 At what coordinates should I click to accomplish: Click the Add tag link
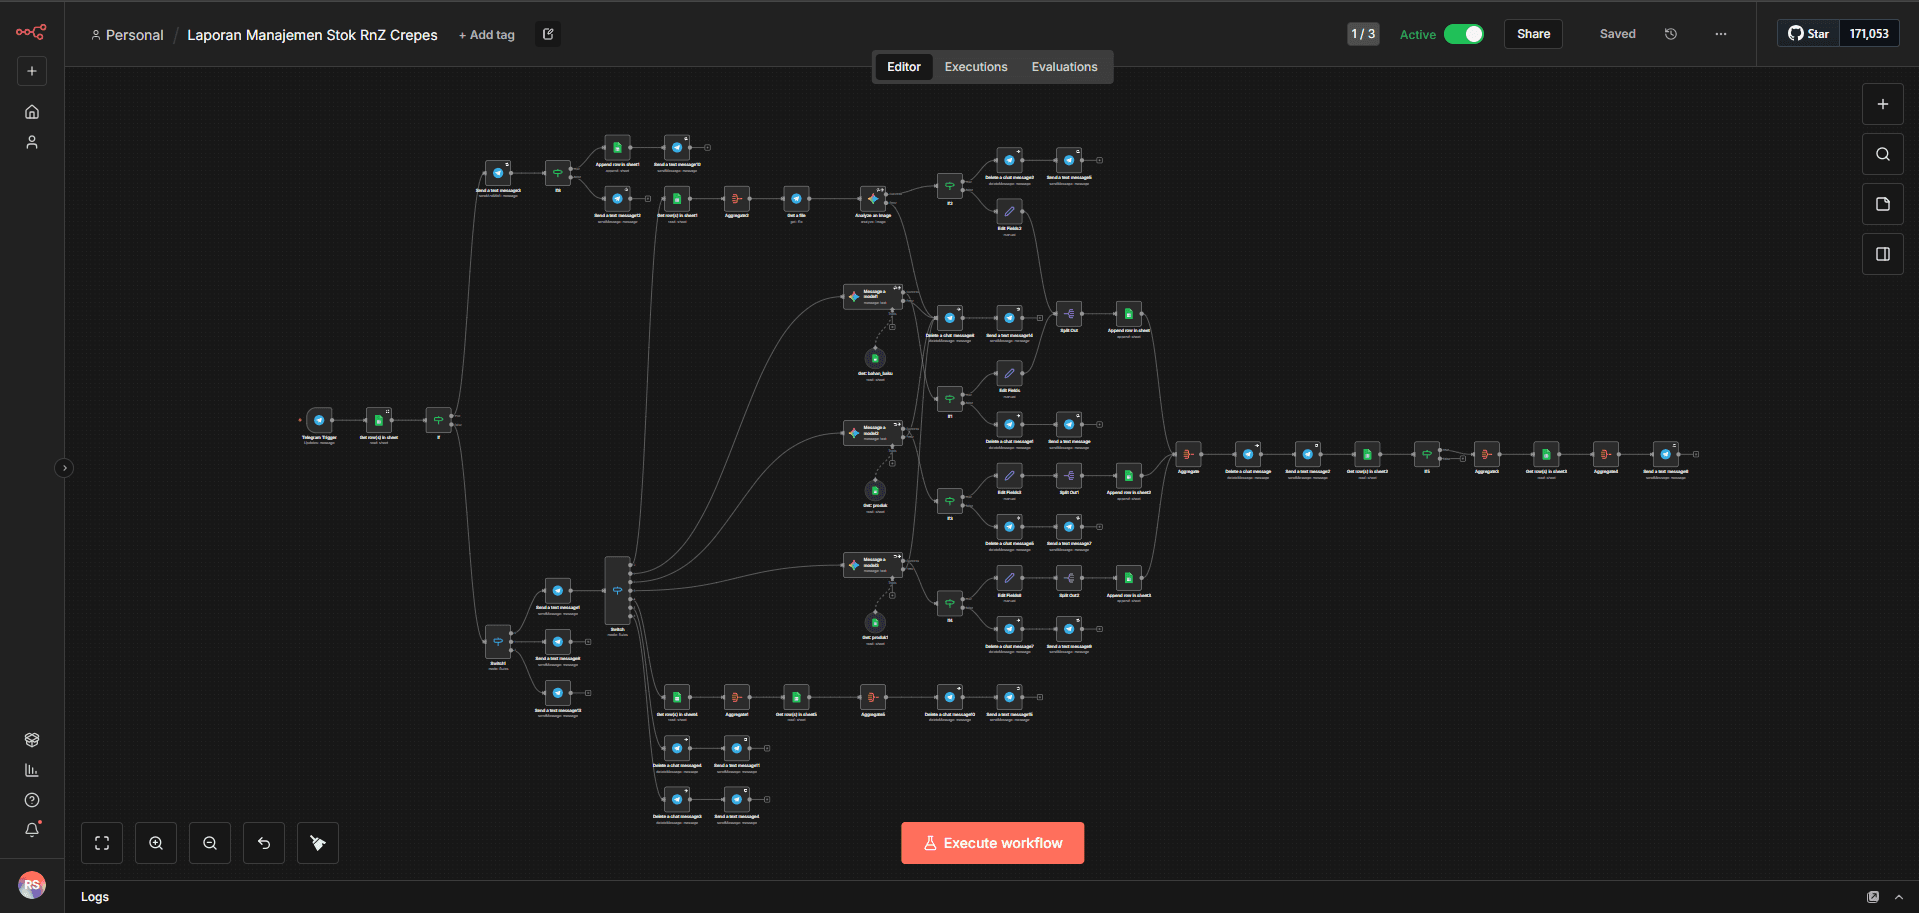tap(487, 35)
